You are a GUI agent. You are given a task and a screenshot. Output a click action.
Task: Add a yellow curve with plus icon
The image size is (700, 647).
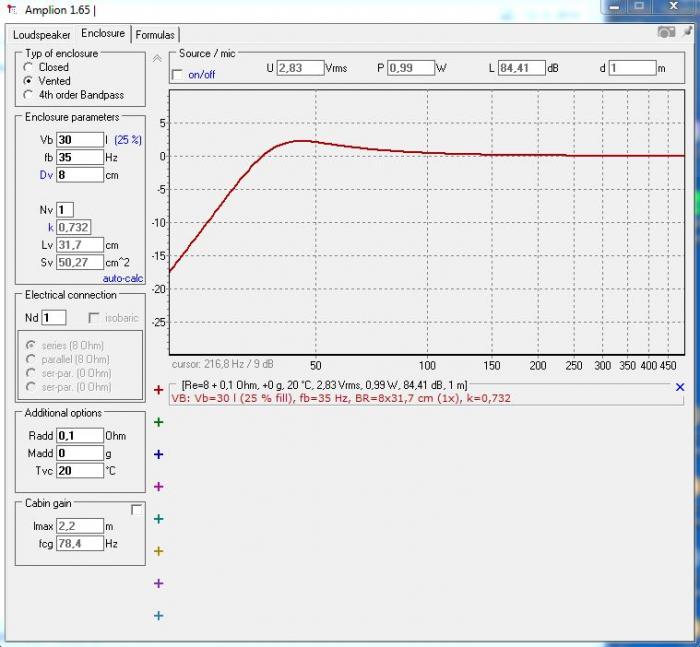coord(158,551)
